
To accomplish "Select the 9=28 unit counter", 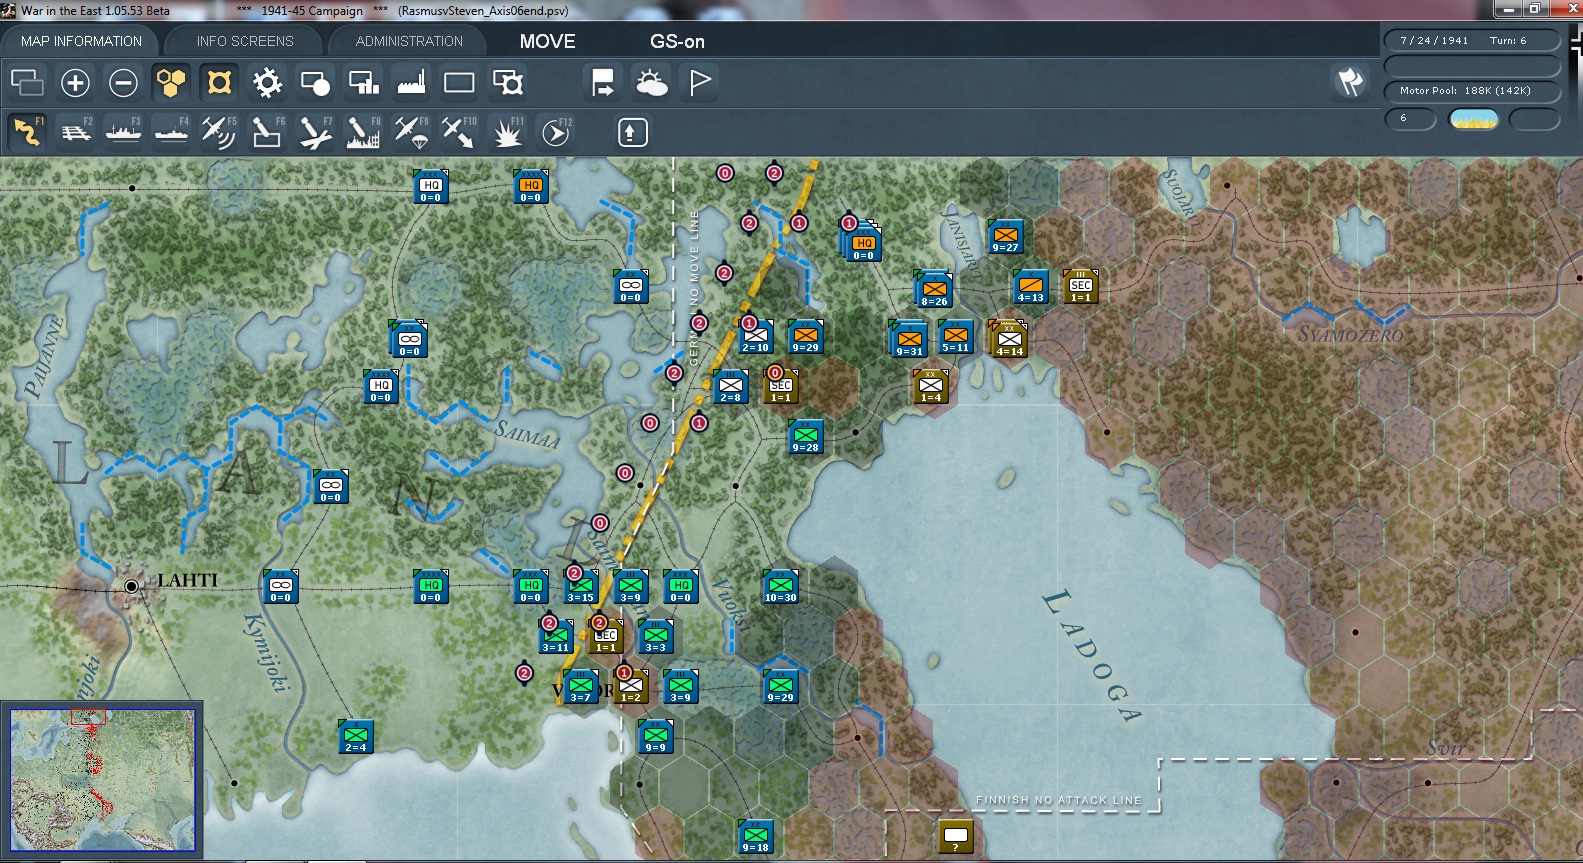I will click(806, 437).
